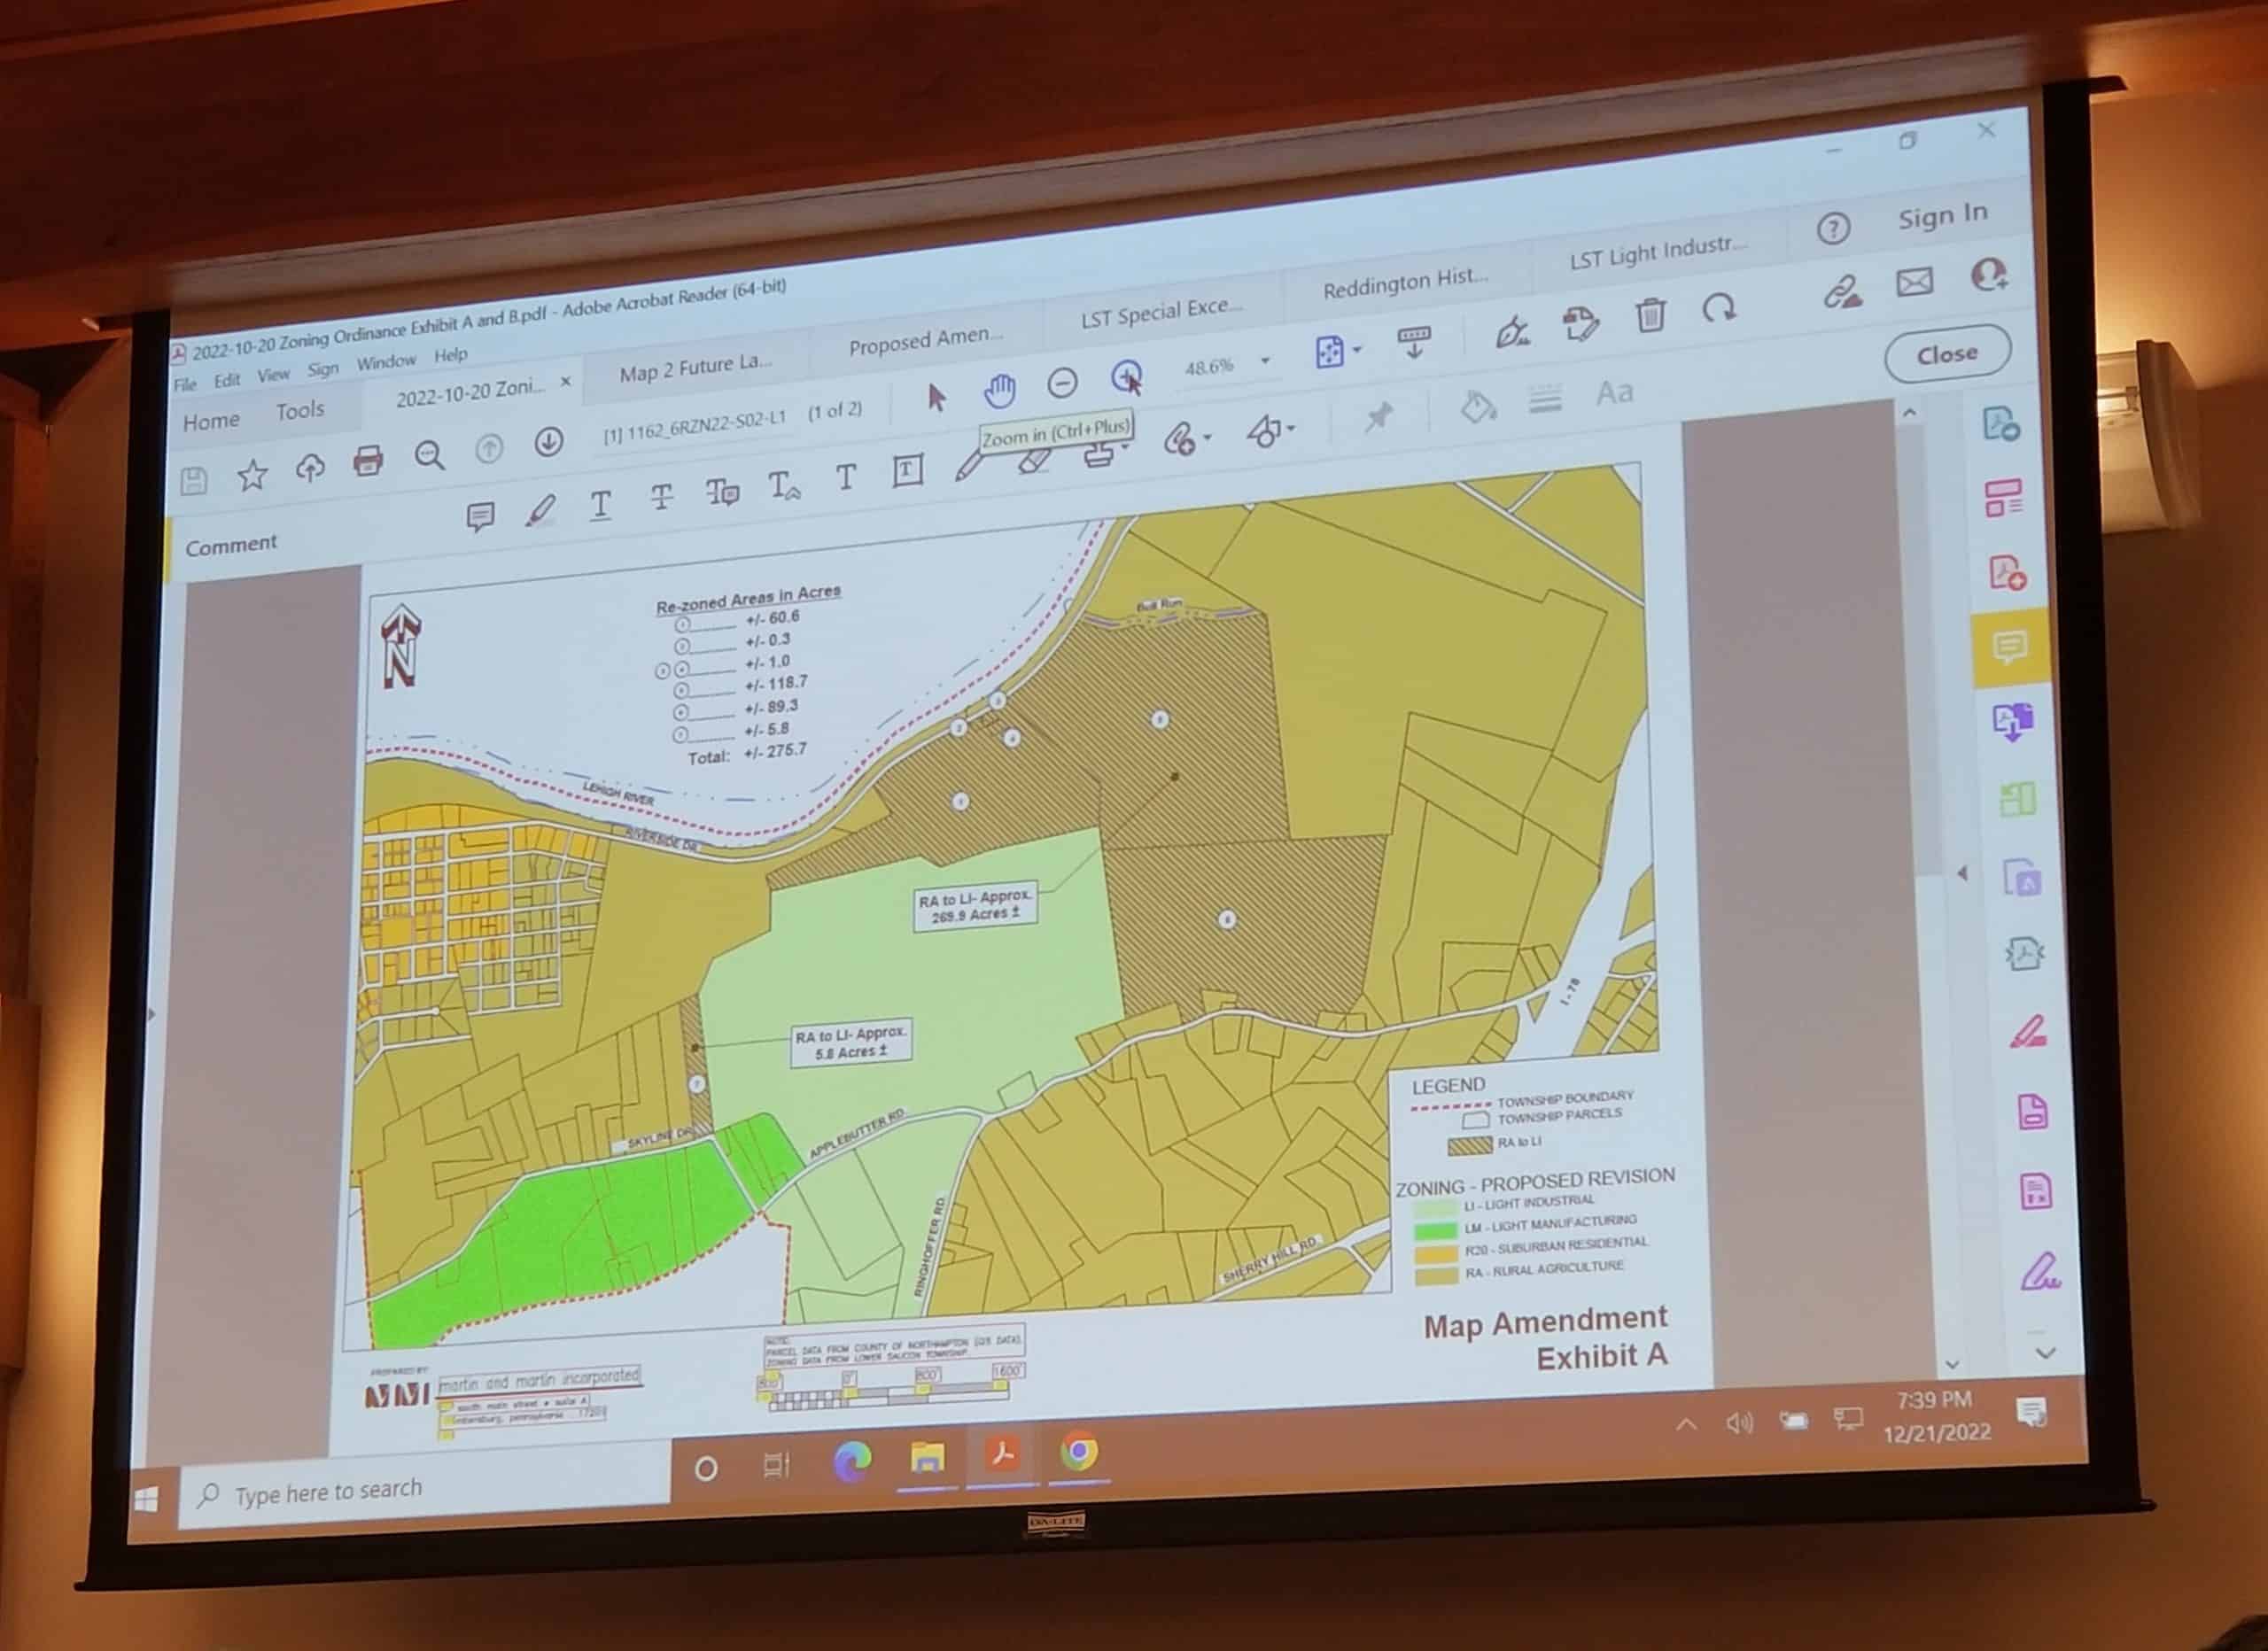
Task: Open the annotation color picker bucket
Action: 1477,406
